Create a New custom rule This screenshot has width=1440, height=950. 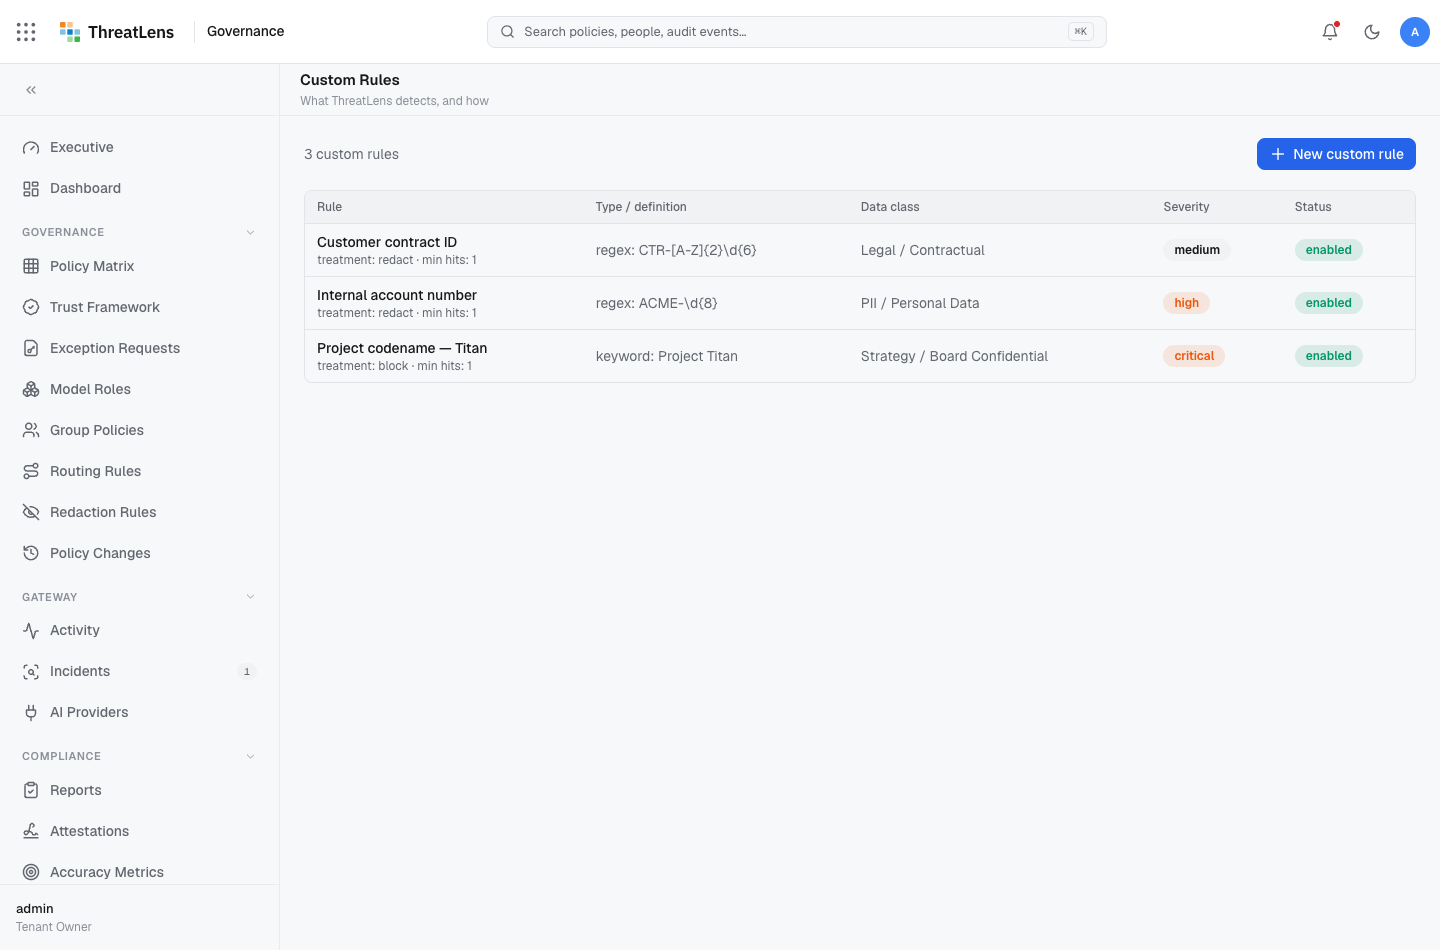pyautogui.click(x=1336, y=154)
